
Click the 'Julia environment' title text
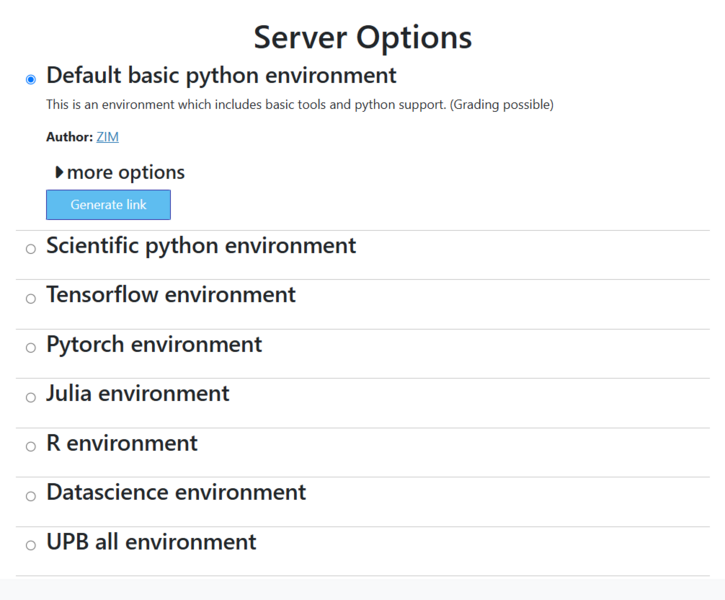point(138,393)
